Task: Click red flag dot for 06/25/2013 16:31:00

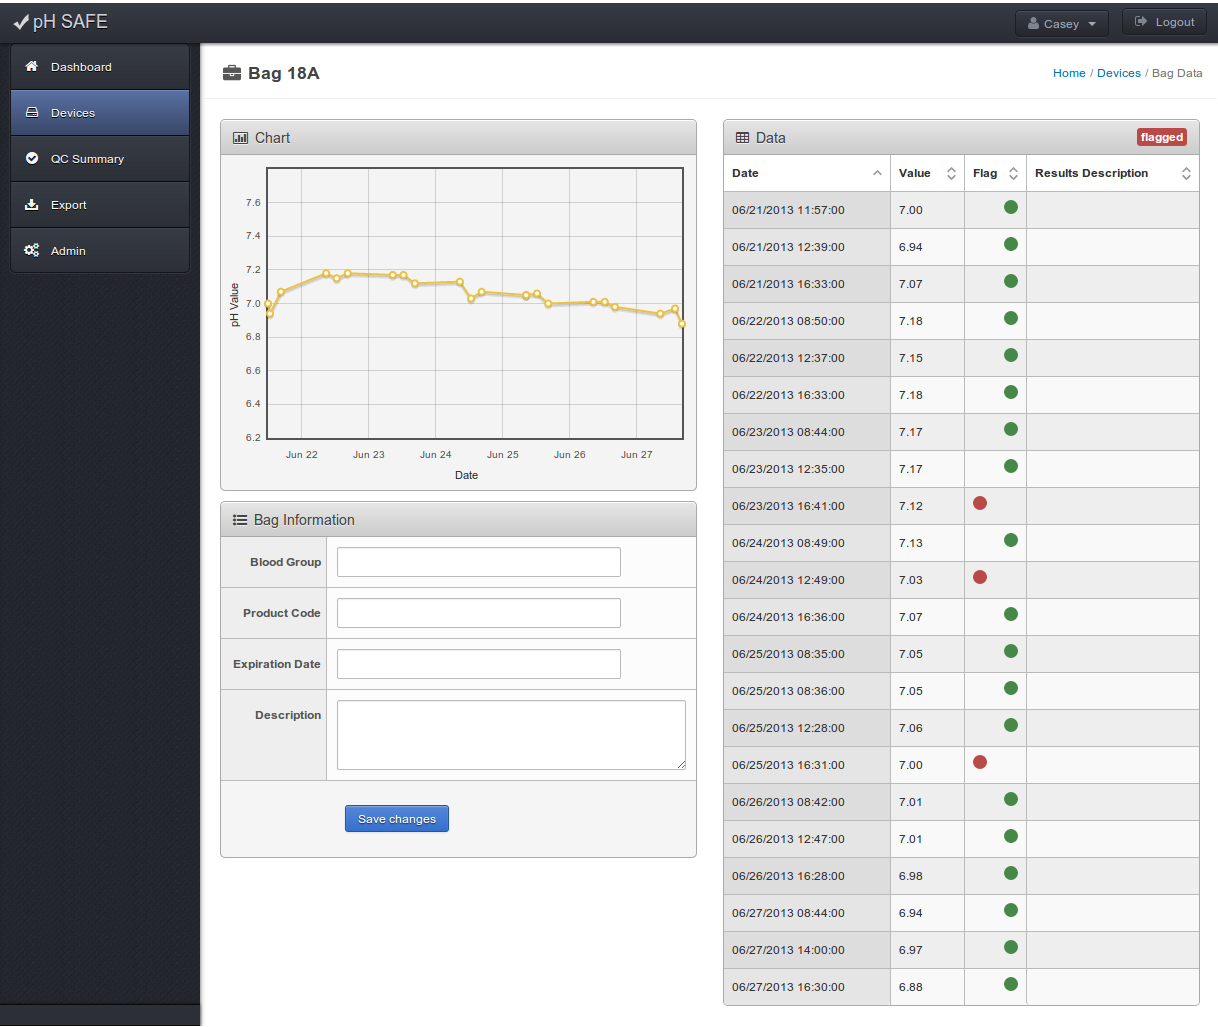Action: click(980, 762)
